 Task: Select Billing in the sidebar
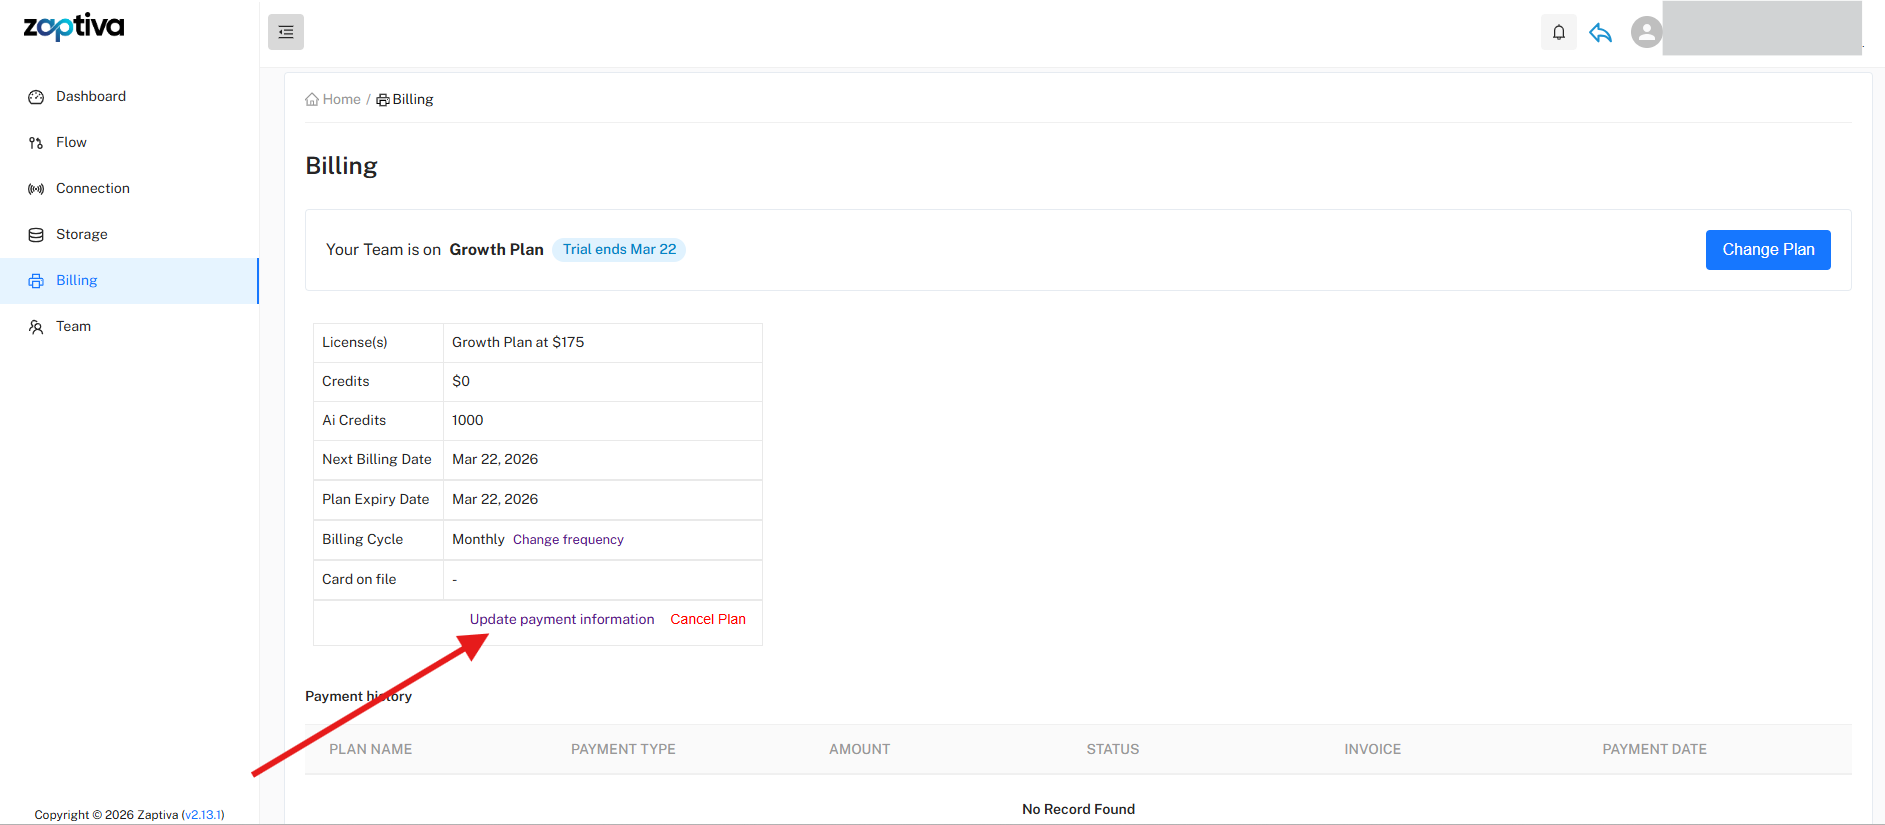click(x=76, y=280)
